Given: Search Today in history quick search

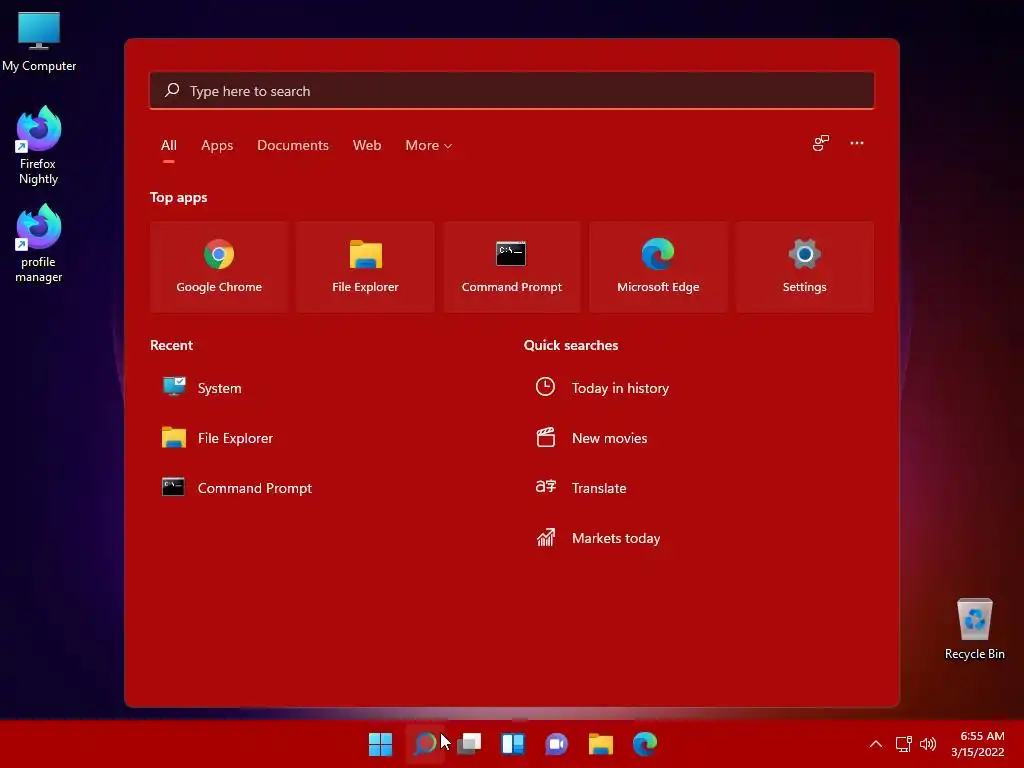Looking at the screenshot, I should [602, 388].
